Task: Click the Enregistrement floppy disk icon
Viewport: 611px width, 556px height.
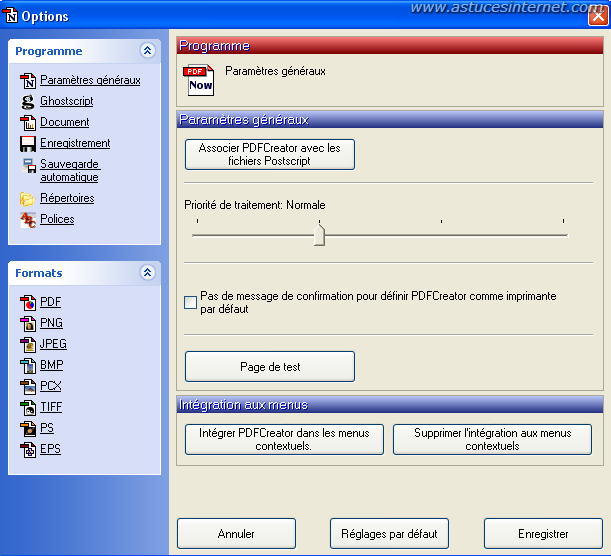Action: [28, 144]
